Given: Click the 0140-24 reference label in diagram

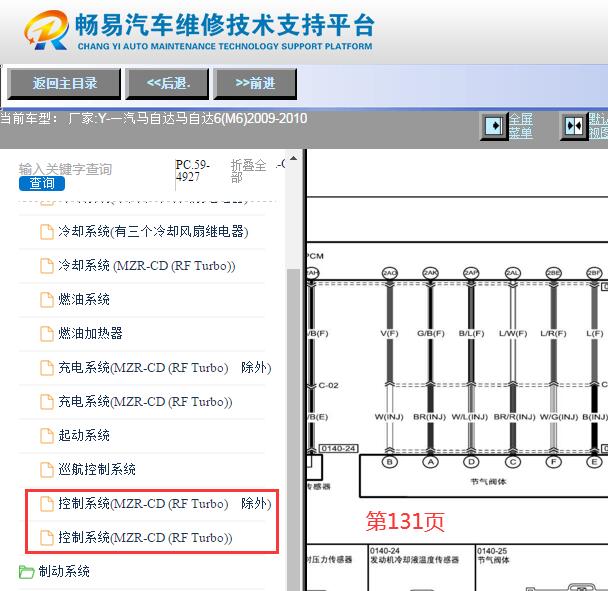Looking at the screenshot, I should [339, 448].
